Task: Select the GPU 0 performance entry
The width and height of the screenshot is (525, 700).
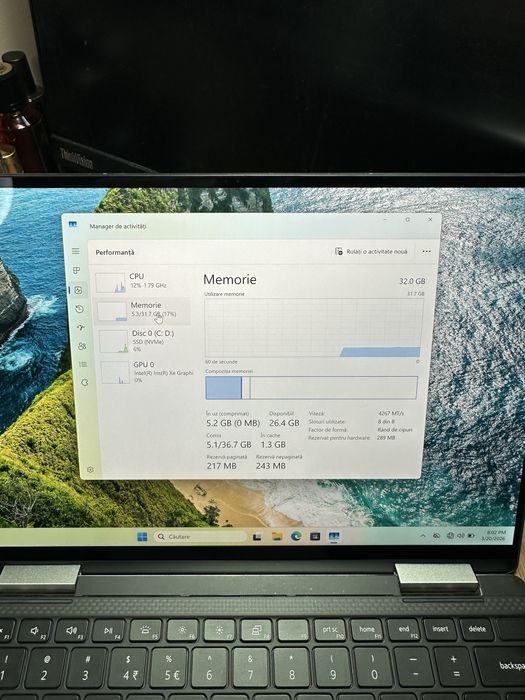Action: point(146,372)
